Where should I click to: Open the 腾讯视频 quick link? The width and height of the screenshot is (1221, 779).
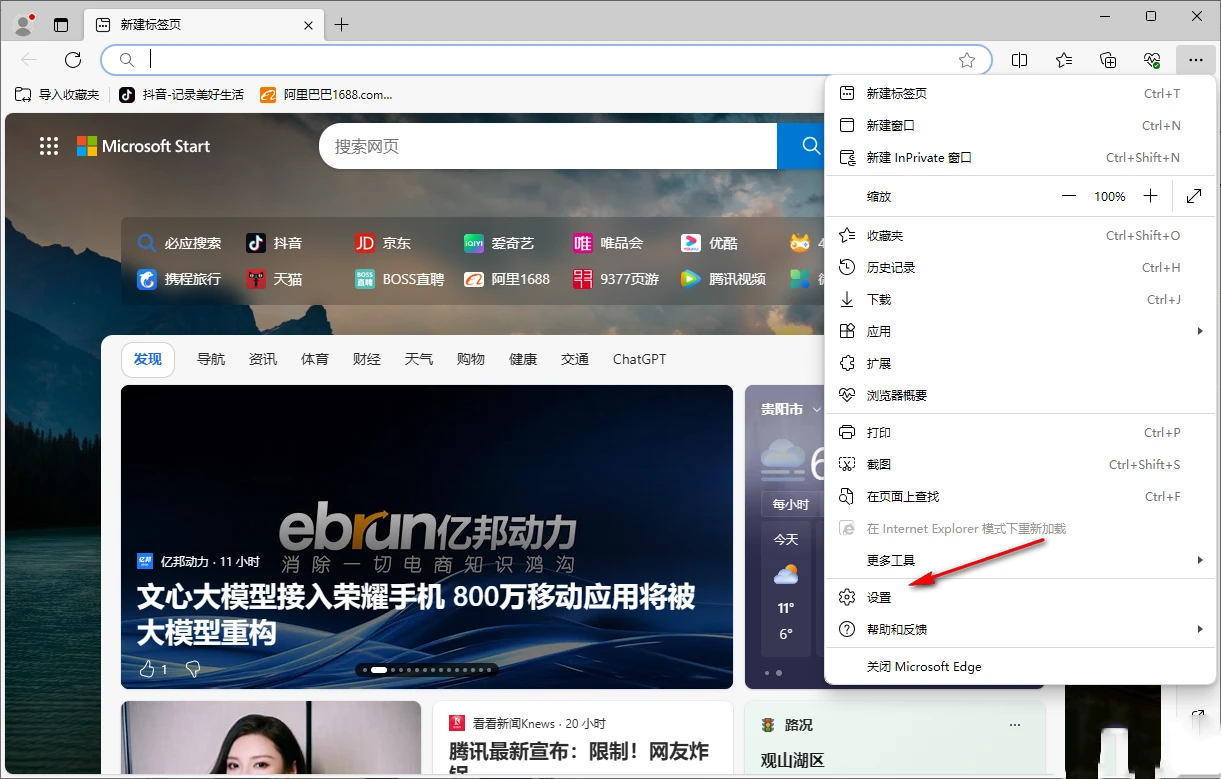724,279
